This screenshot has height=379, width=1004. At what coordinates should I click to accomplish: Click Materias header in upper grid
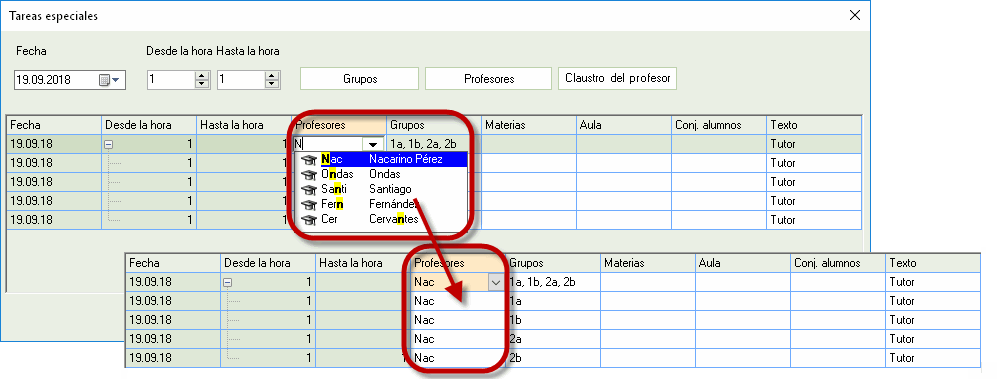click(x=528, y=125)
